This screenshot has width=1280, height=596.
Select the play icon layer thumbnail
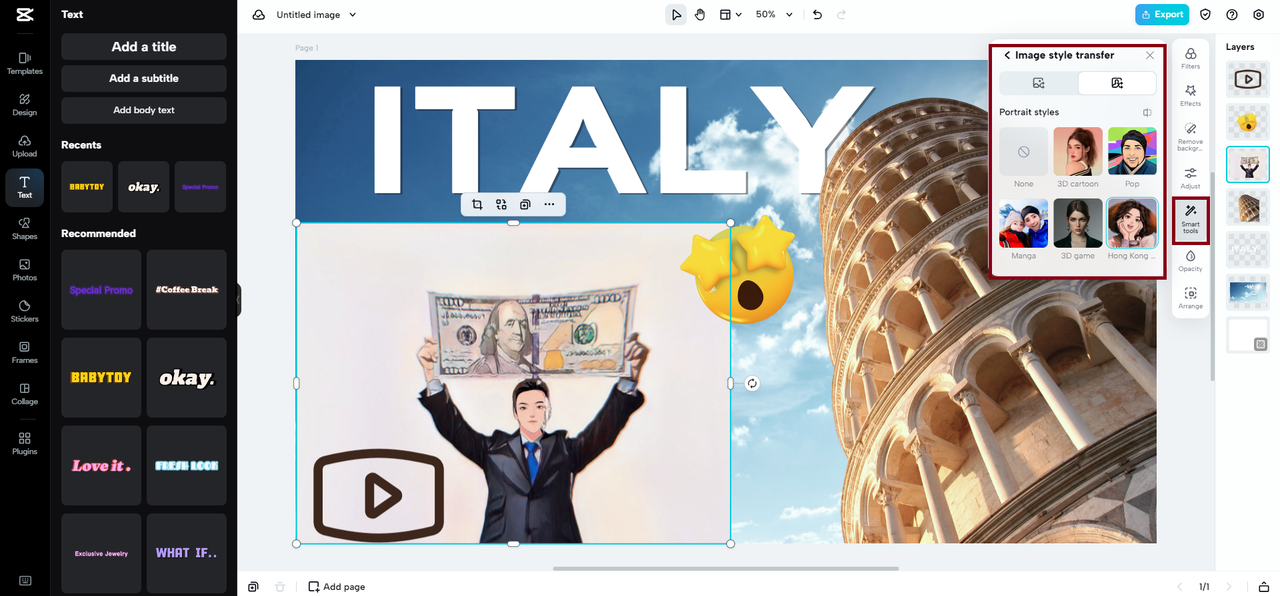(1247, 79)
